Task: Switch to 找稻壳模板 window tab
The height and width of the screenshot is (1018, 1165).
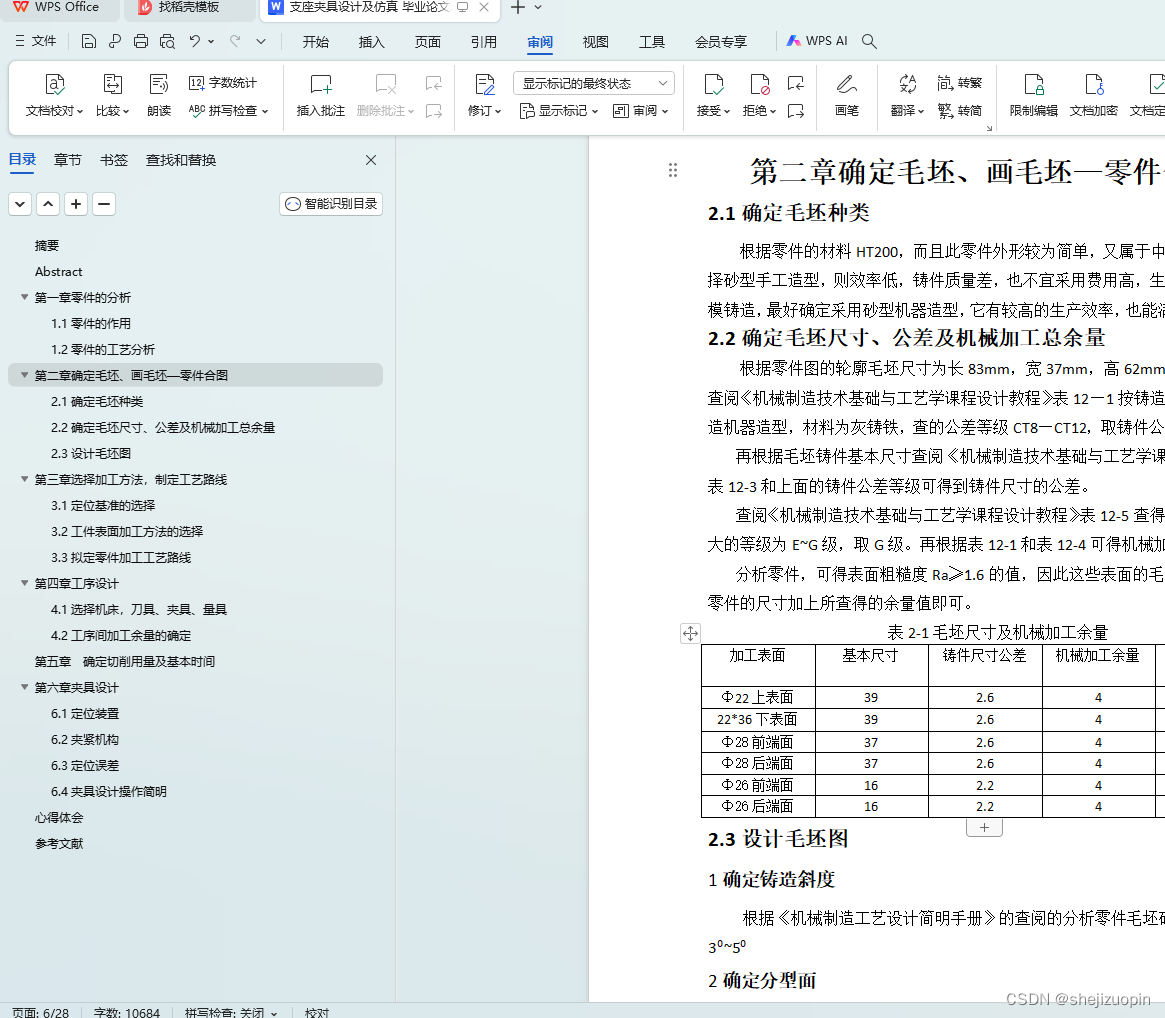Action: [189, 7]
